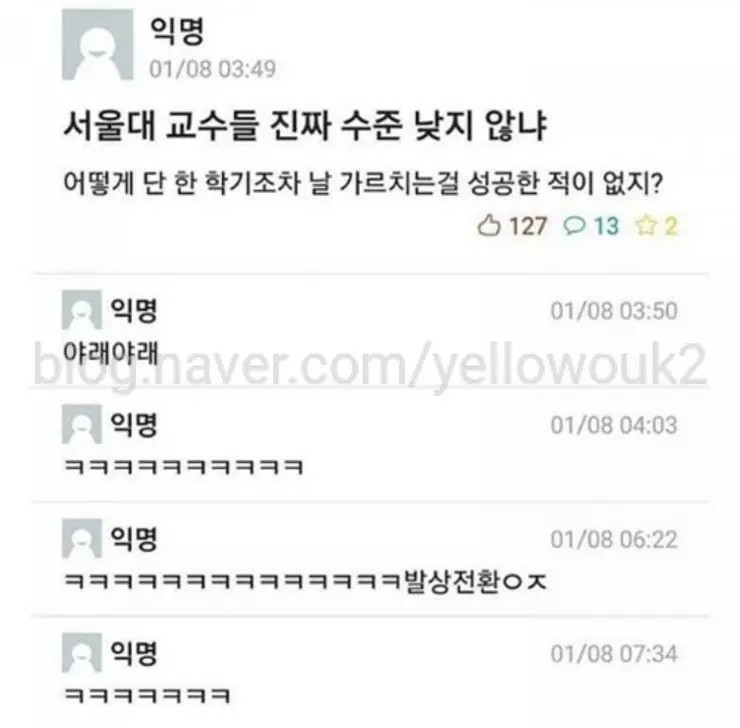The width and height of the screenshot is (740, 728).
Task: Click the 01/08 06:22 comment timestamp
Action: pyautogui.click(x=614, y=539)
